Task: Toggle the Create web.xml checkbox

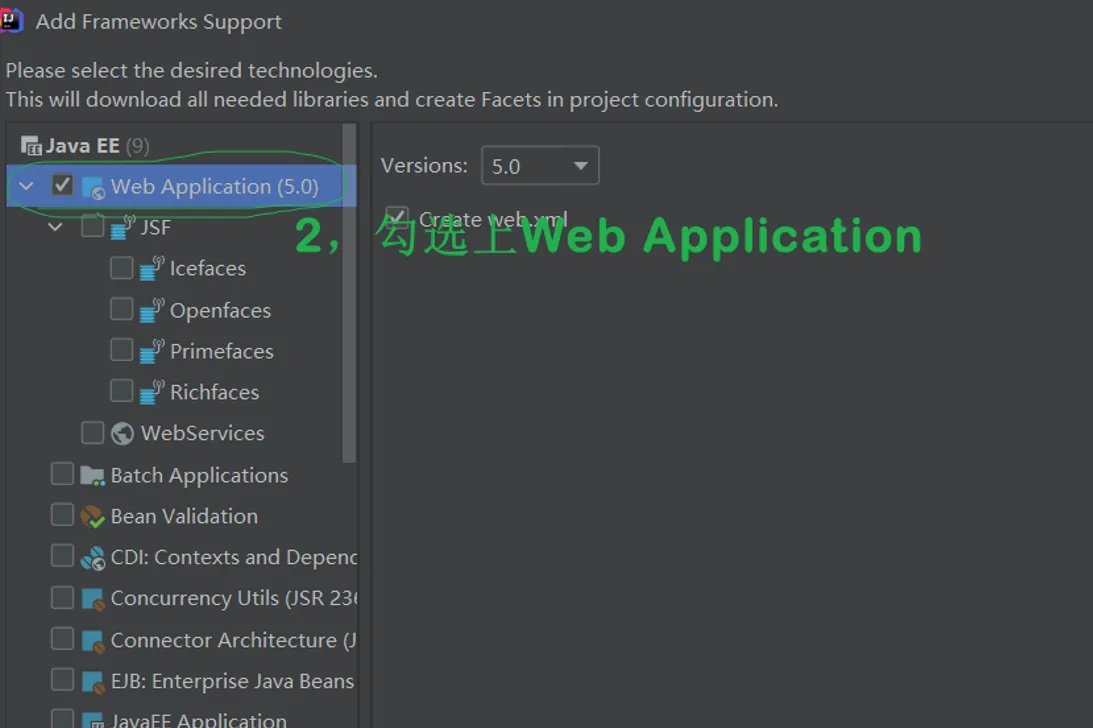Action: click(x=397, y=218)
